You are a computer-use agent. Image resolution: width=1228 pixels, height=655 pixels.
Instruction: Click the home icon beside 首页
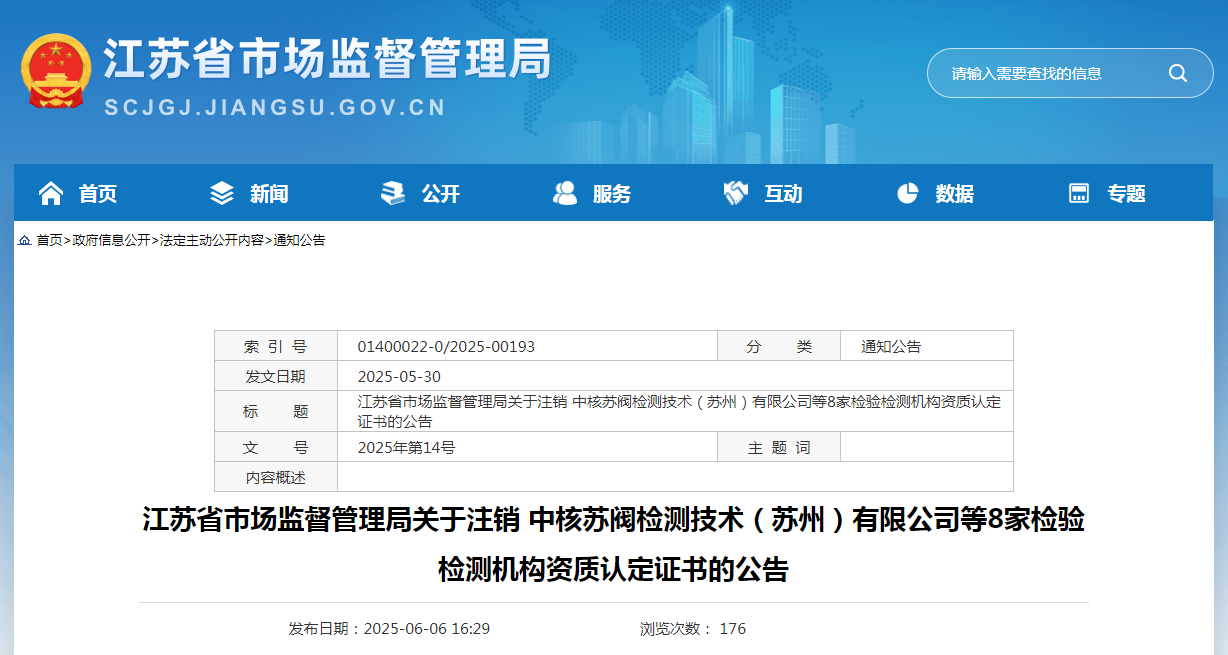pos(51,193)
